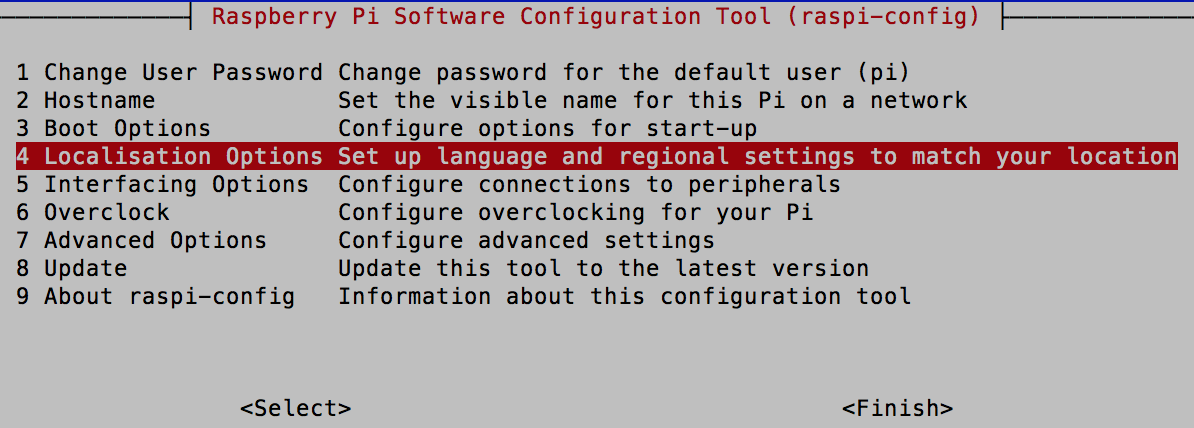Click the raspi-config window title text
Viewport: 1194px width, 428px height.
596,16
